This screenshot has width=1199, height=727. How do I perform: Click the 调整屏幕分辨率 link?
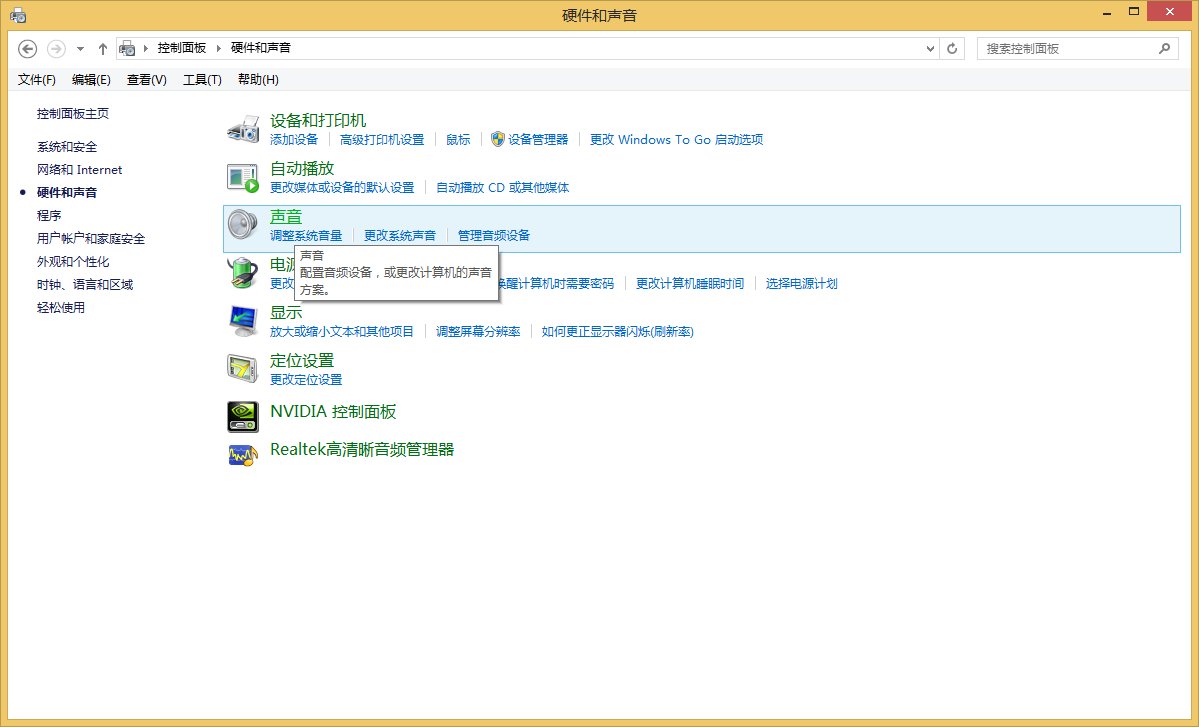[480, 331]
